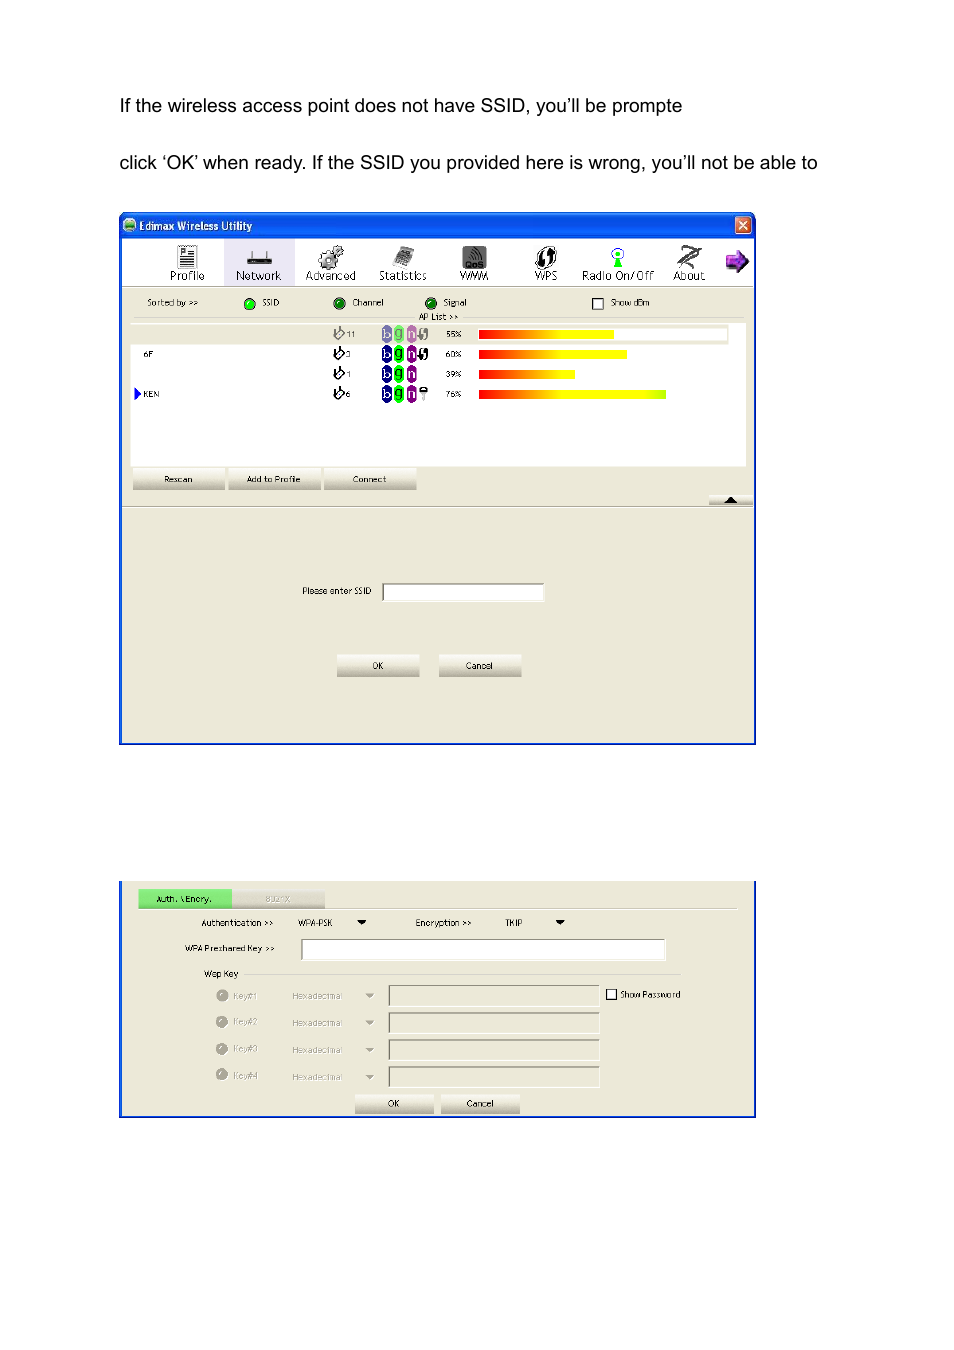
Task: Click the 76% signal bar for KEN
Action: 572,394
